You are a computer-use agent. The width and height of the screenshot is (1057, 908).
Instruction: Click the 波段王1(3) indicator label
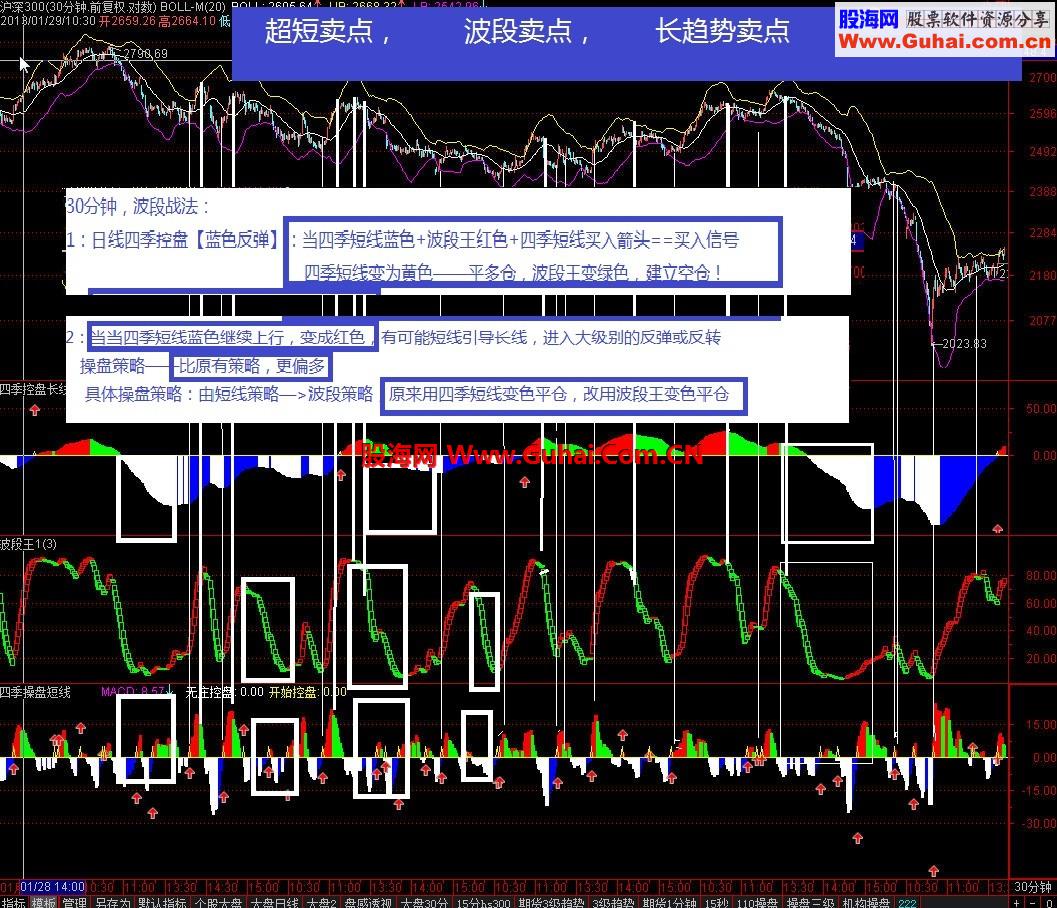pyautogui.click(x=28, y=544)
